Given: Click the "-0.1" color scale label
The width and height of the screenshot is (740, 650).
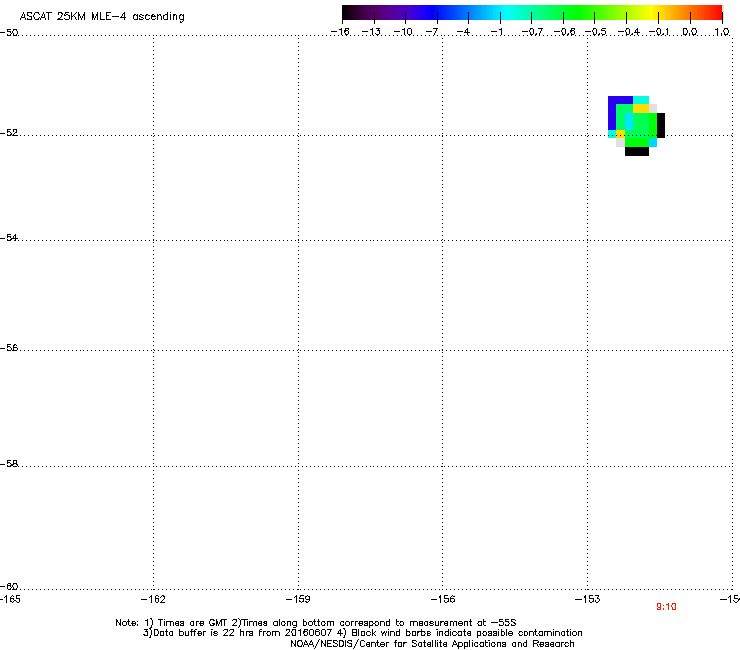Looking at the screenshot, I should (659, 32).
